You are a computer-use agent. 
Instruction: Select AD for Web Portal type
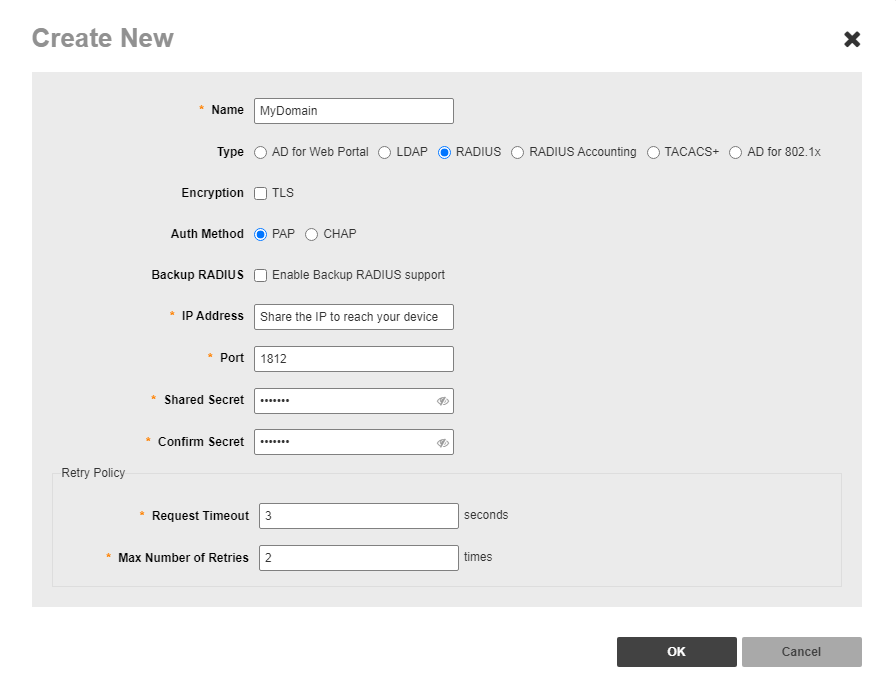[261, 153]
